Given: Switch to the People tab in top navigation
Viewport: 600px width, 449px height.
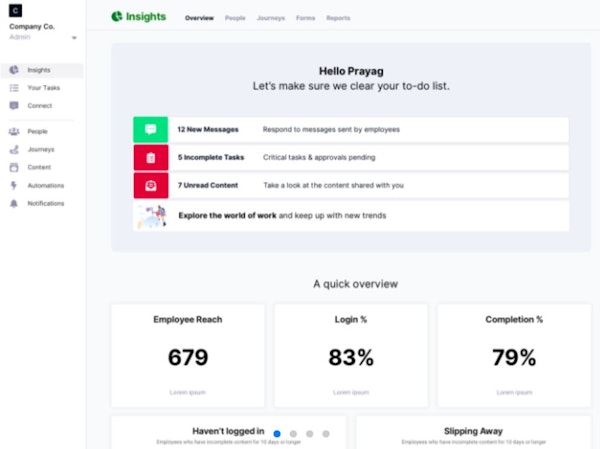Looking at the screenshot, I should pos(235,18).
